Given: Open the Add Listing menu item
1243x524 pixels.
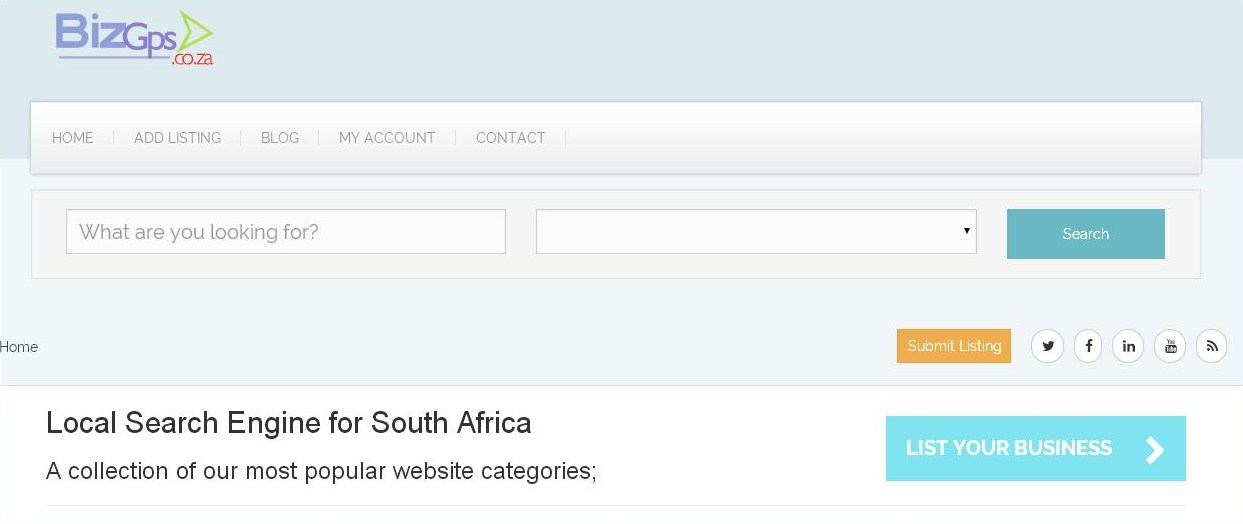Looking at the screenshot, I should click(177, 138).
